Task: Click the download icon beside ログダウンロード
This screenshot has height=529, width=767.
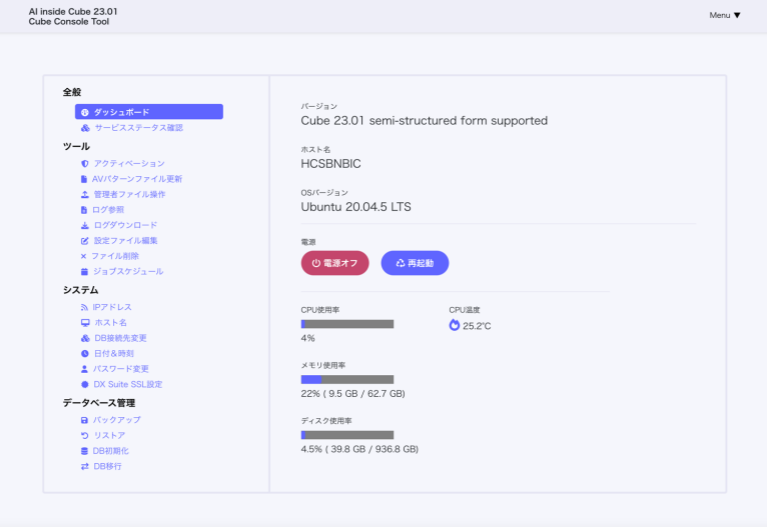Action: tap(85, 225)
